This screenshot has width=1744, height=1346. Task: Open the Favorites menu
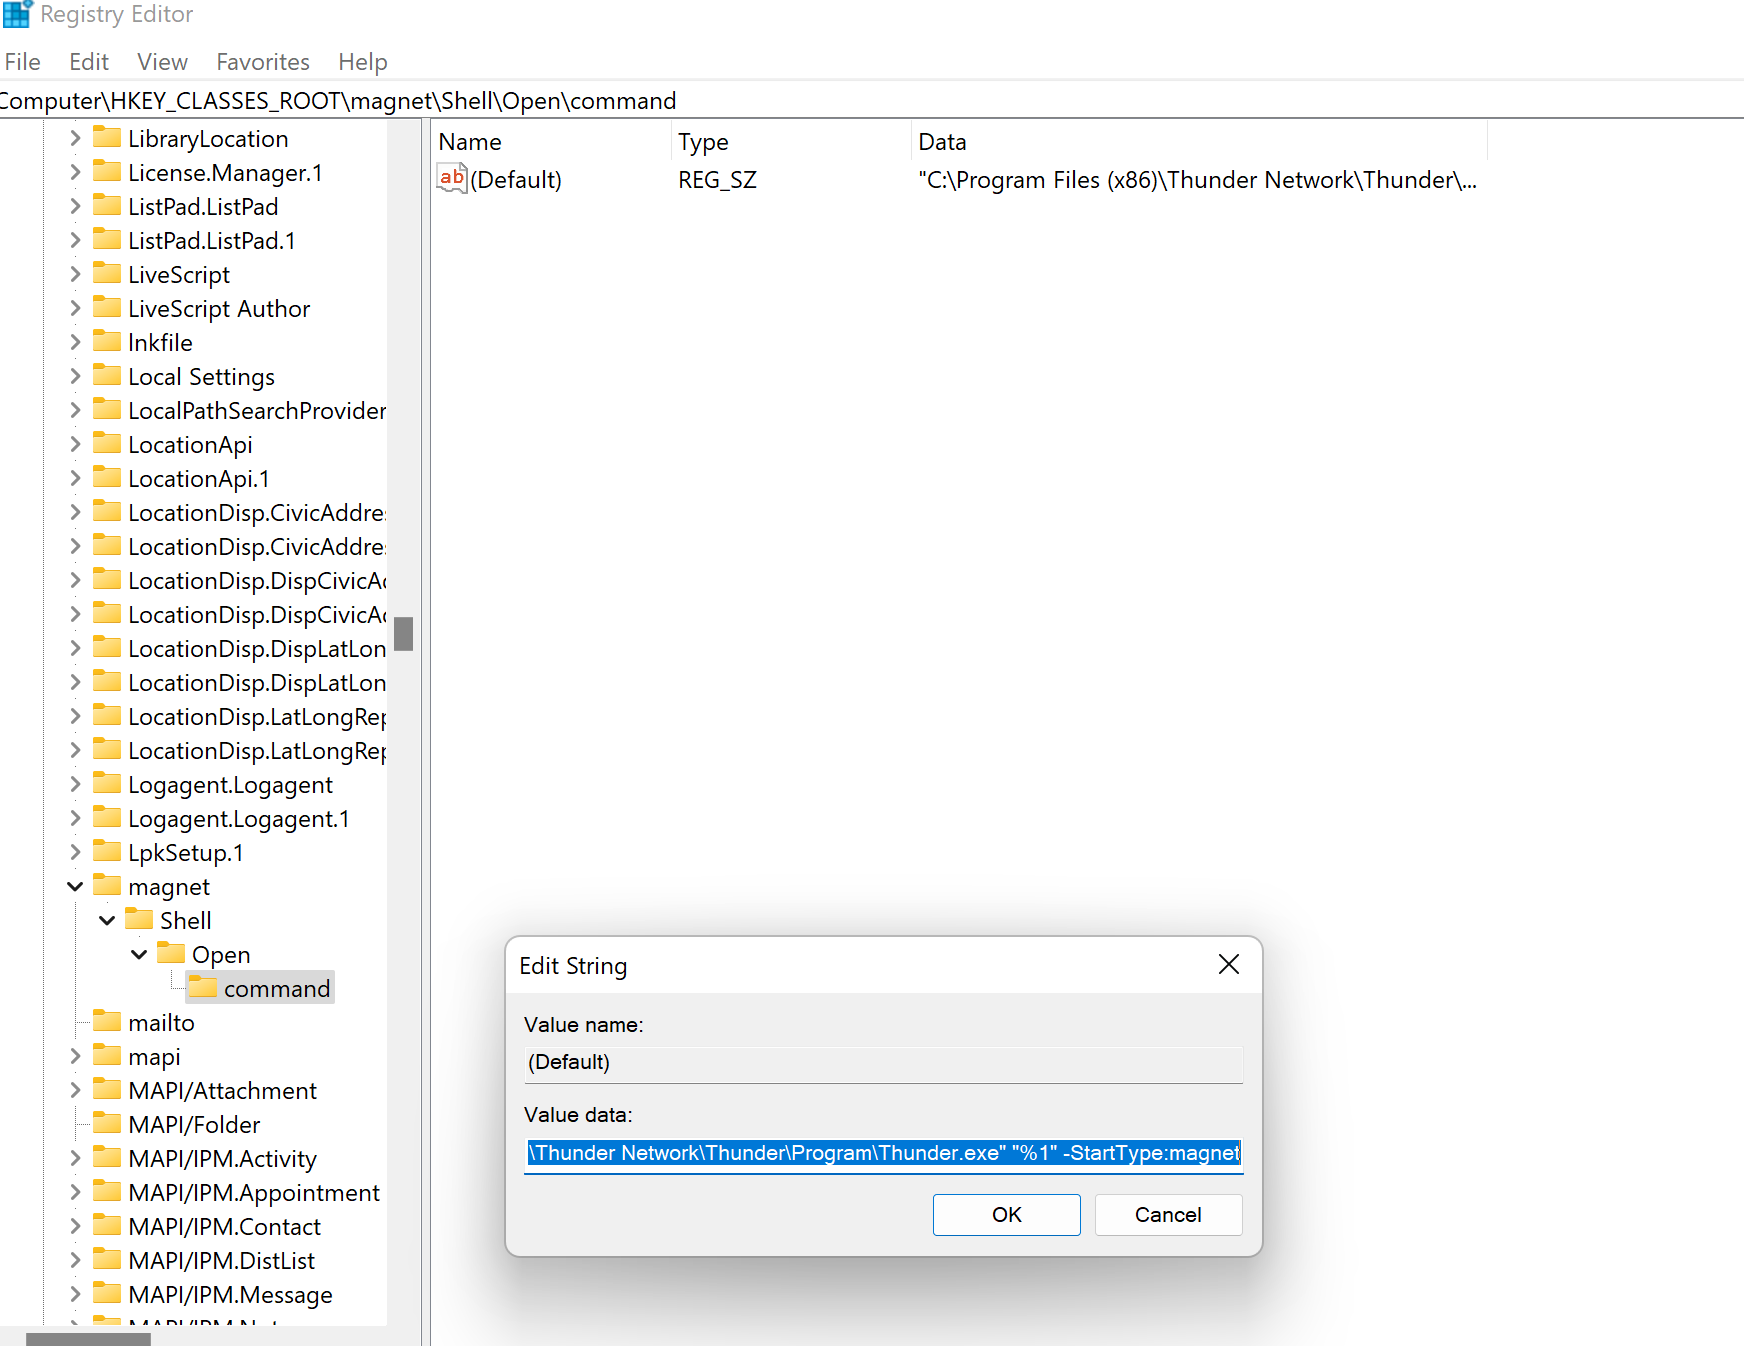[x=263, y=62]
